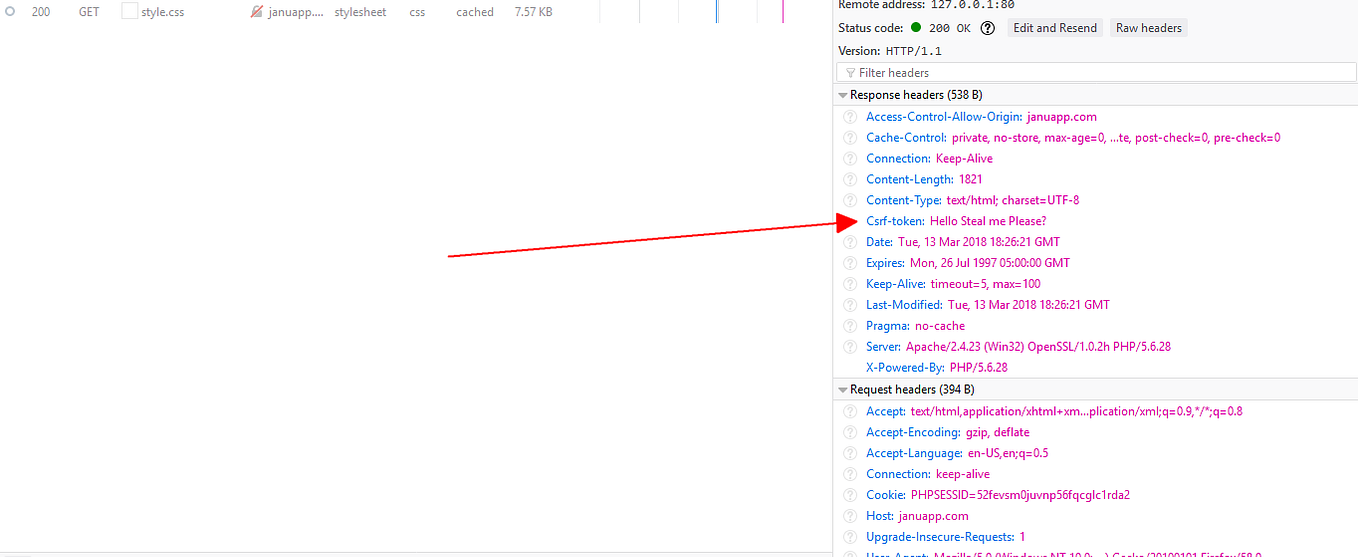Click the filter funnel icon in headers filter
1358x557 pixels.
(850, 73)
